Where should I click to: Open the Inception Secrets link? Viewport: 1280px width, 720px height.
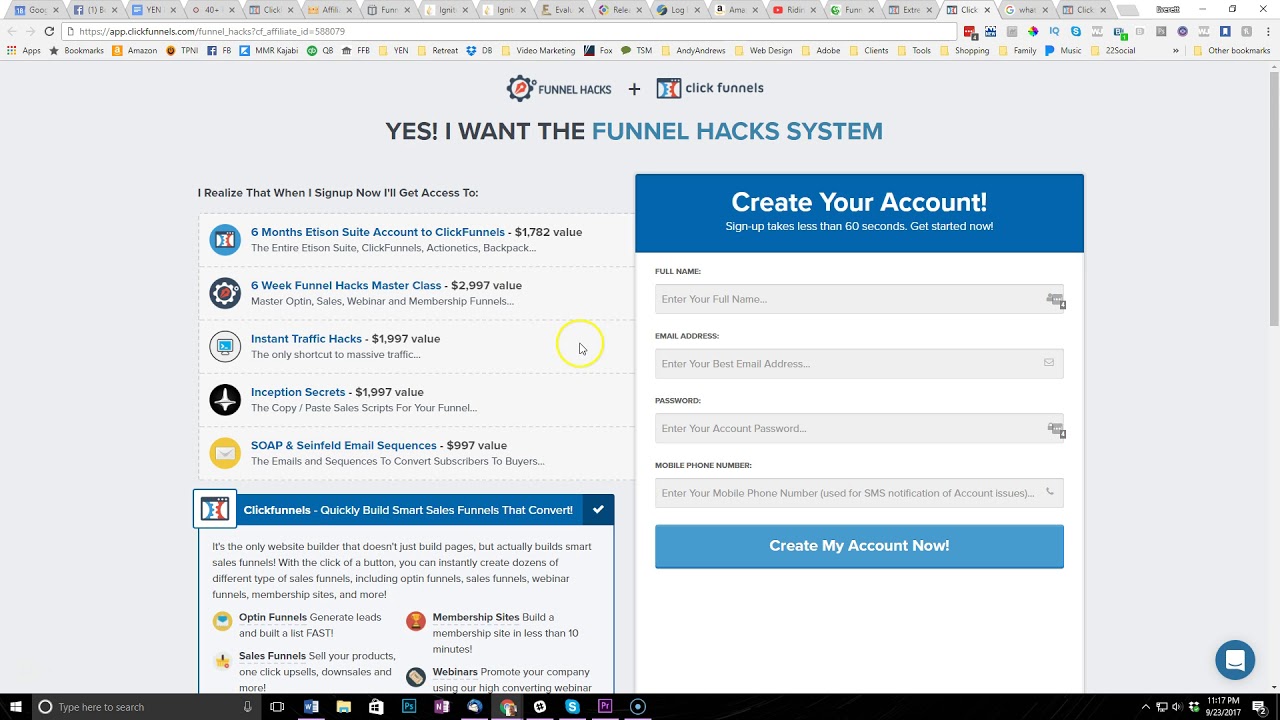click(298, 392)
